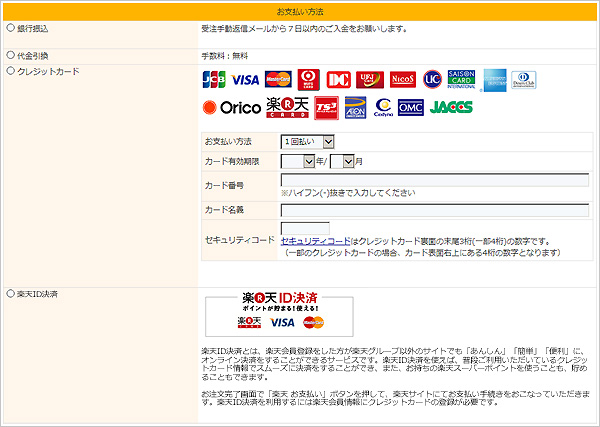Click the 手数料：無料 text
Screen dimensions: 600x427
click(x=225, y=56)
